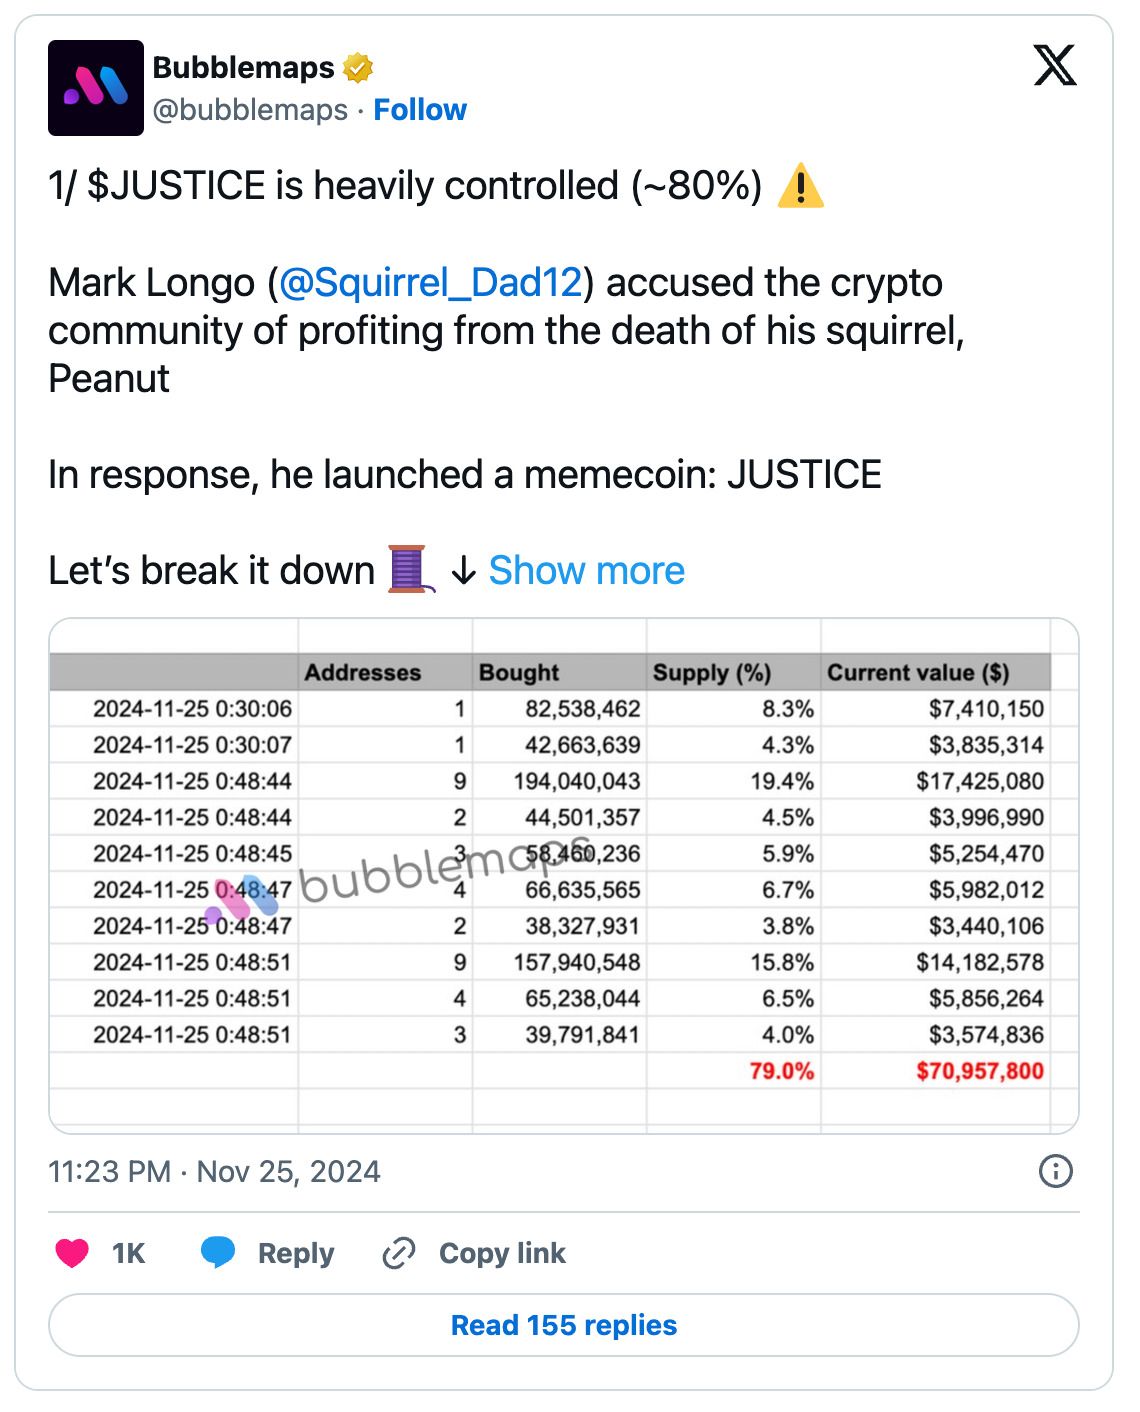Click the thread spool emoji
Viewport: 1140px width, 1412px height.
[x=409, y=570]
